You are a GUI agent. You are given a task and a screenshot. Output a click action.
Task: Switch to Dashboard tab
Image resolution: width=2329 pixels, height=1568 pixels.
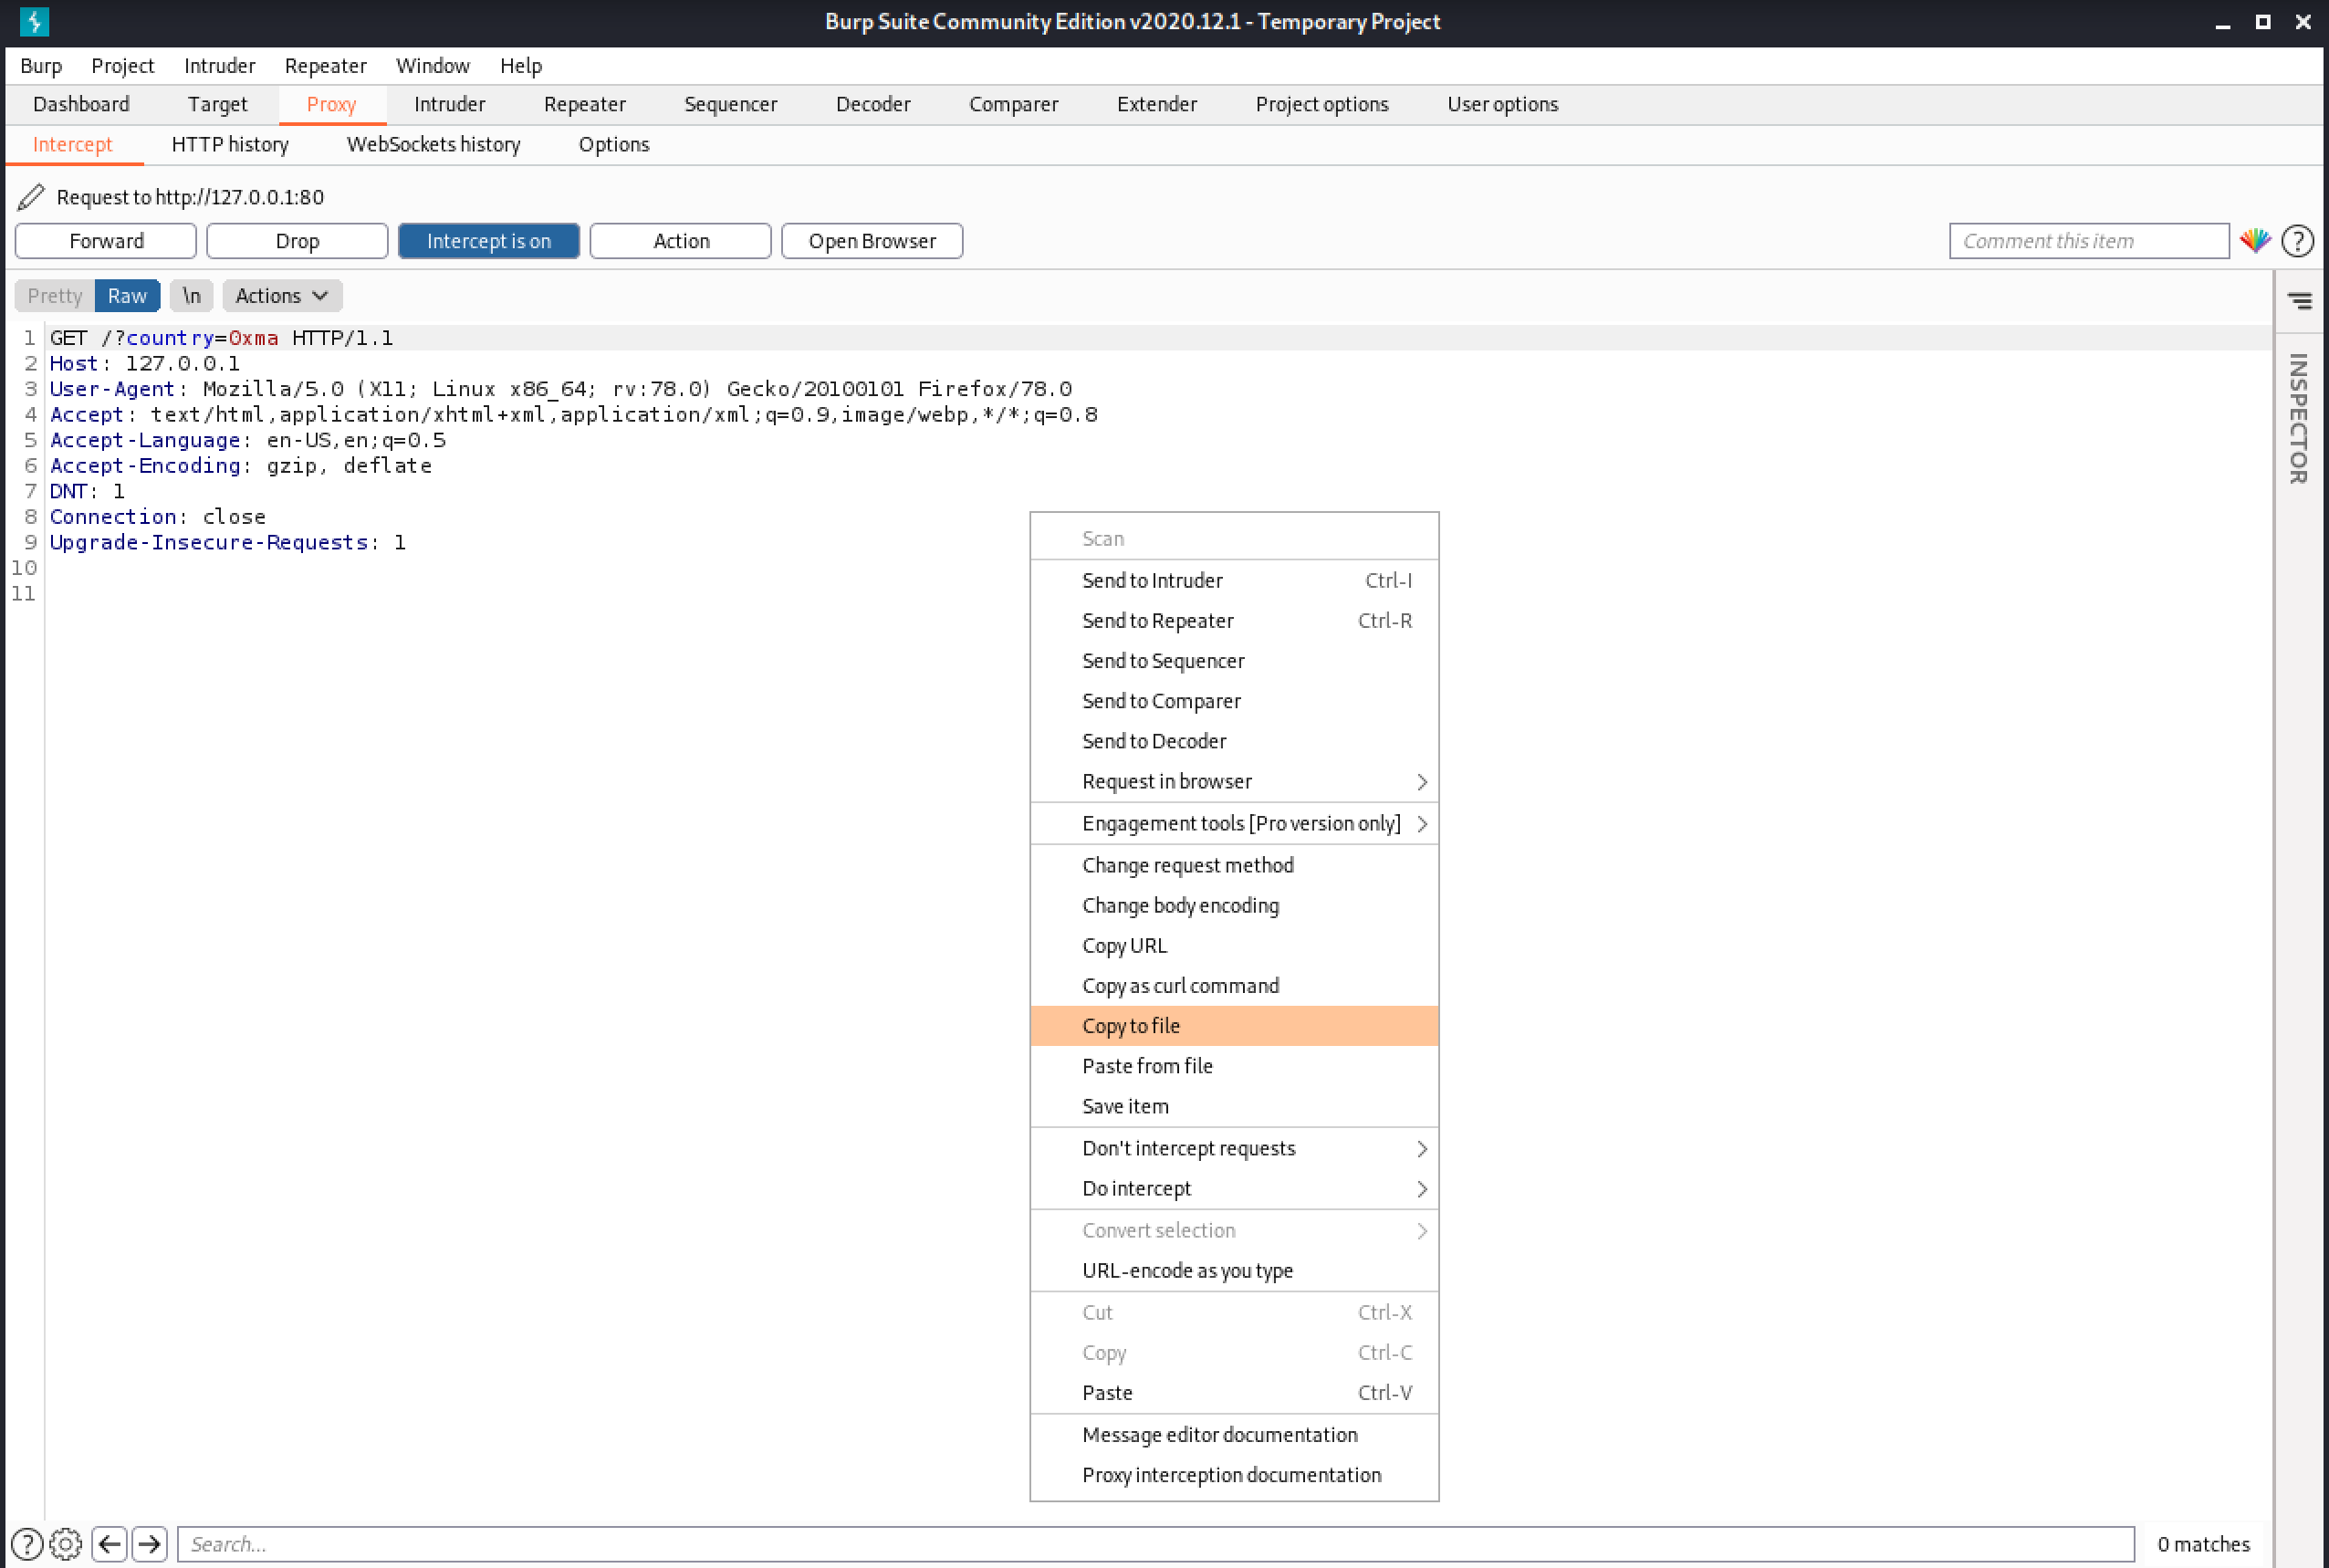(81, 104)
